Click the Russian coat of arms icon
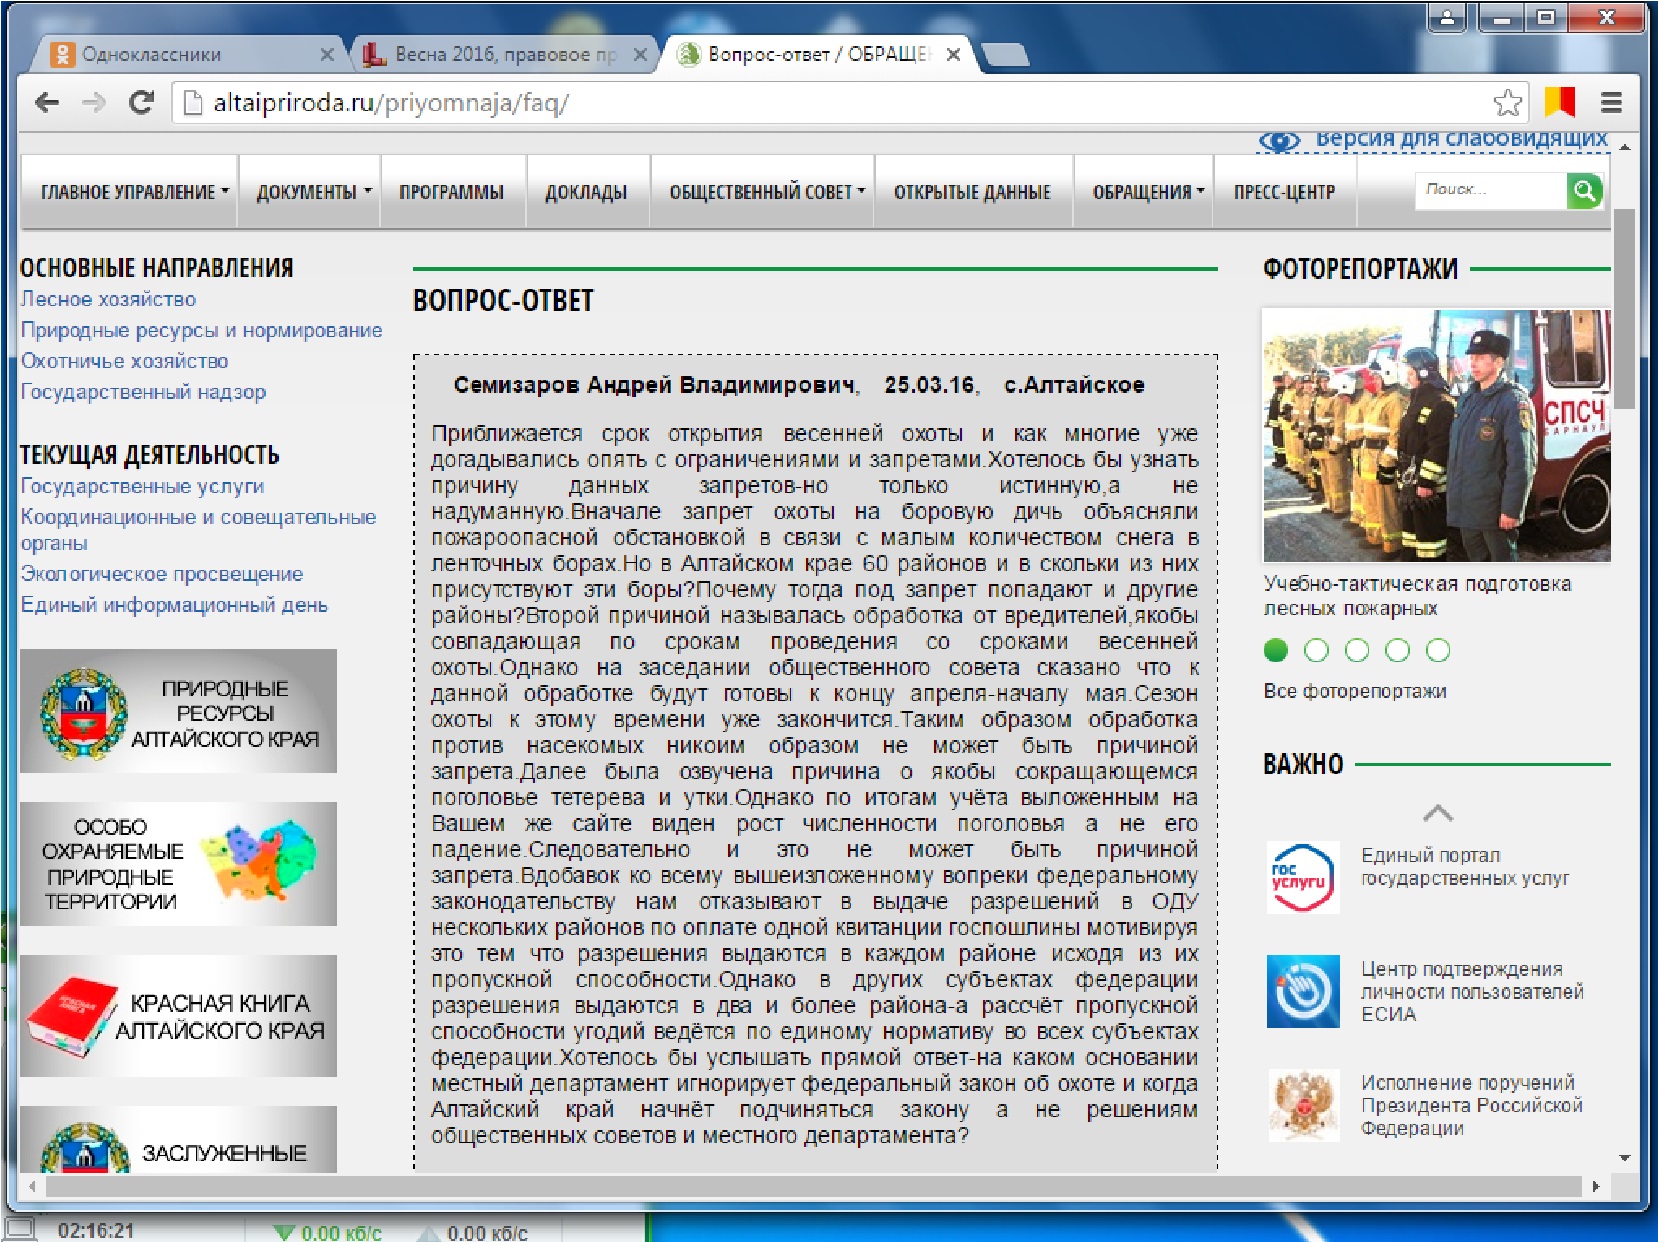 tap(1302, 1105)
